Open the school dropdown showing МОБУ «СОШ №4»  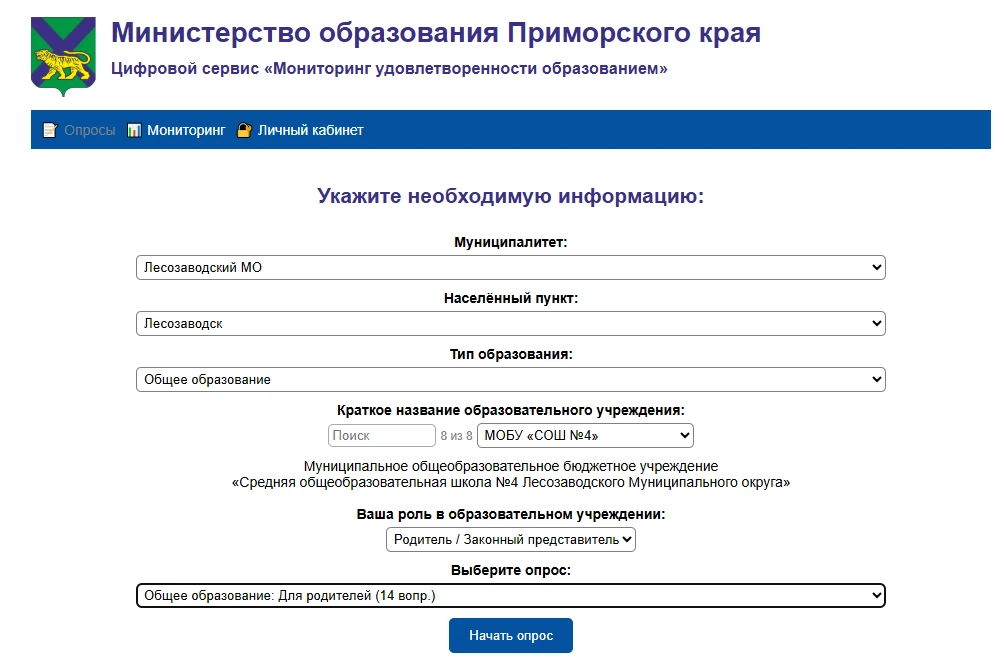tap(585, 435)
